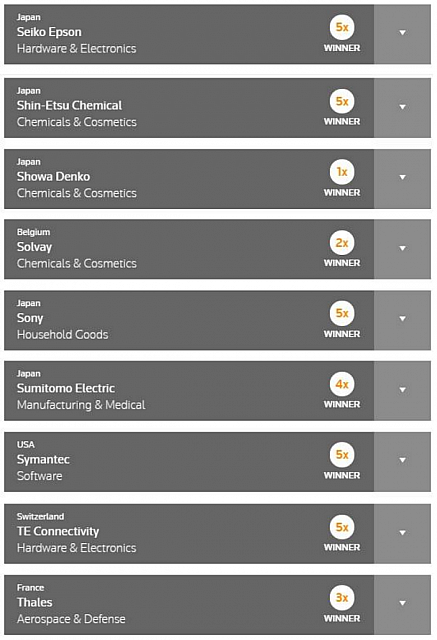Expand the Solvay entry arrow
Screen dimensions: 437x640
coord(402,249)
